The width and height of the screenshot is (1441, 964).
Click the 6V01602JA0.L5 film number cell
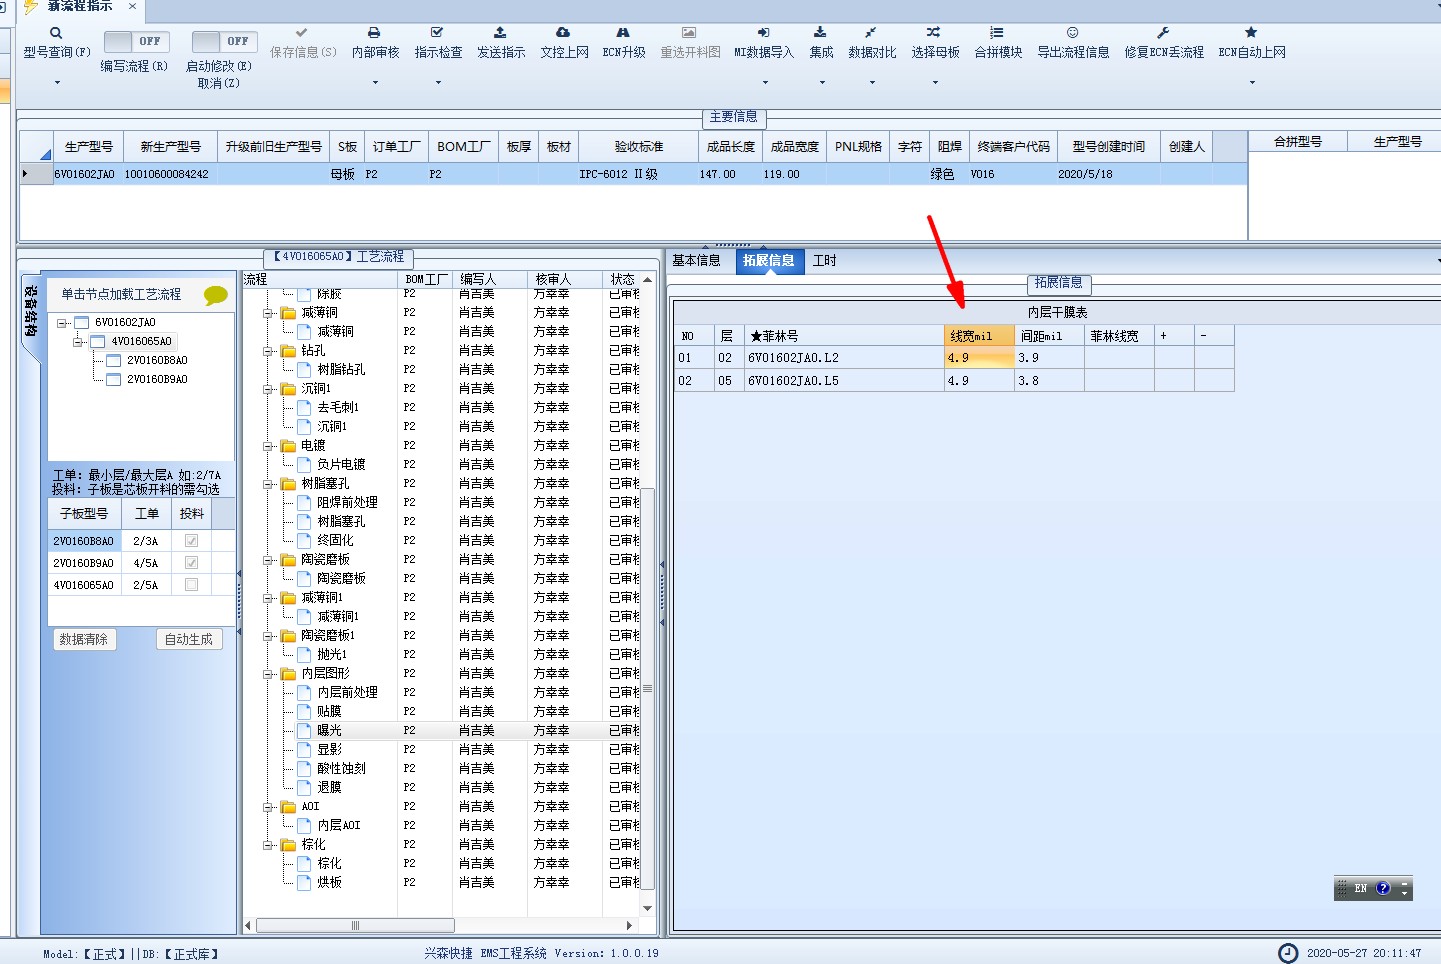(844, 381)
